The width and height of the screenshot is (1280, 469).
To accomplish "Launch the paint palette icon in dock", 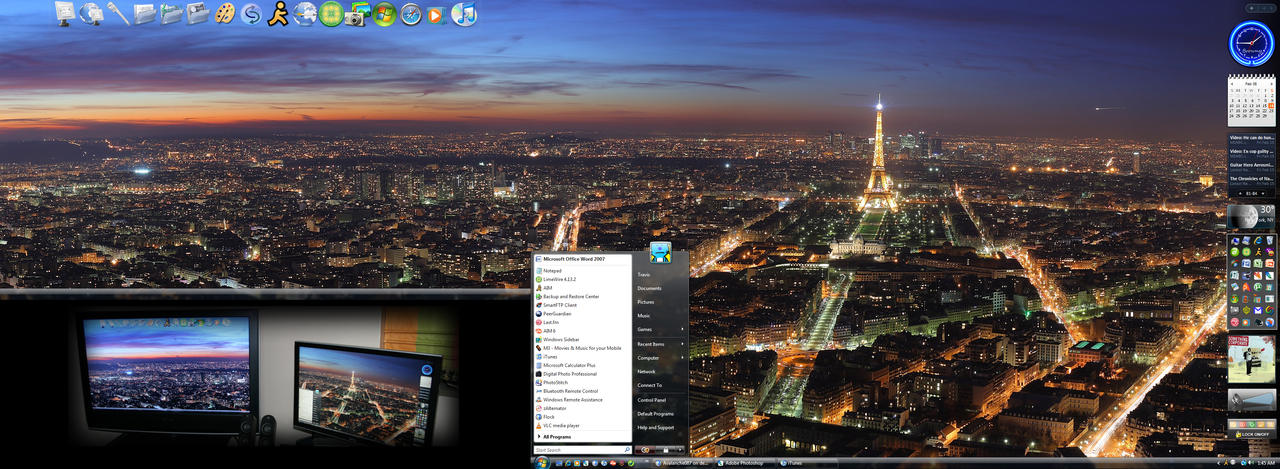I will point(225,13).
